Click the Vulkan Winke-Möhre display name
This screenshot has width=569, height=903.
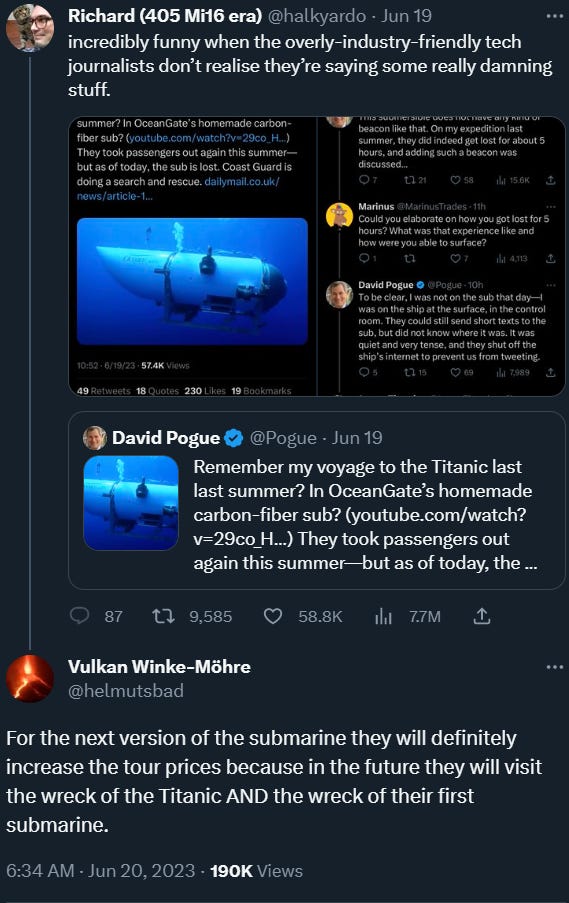(160, 667)
